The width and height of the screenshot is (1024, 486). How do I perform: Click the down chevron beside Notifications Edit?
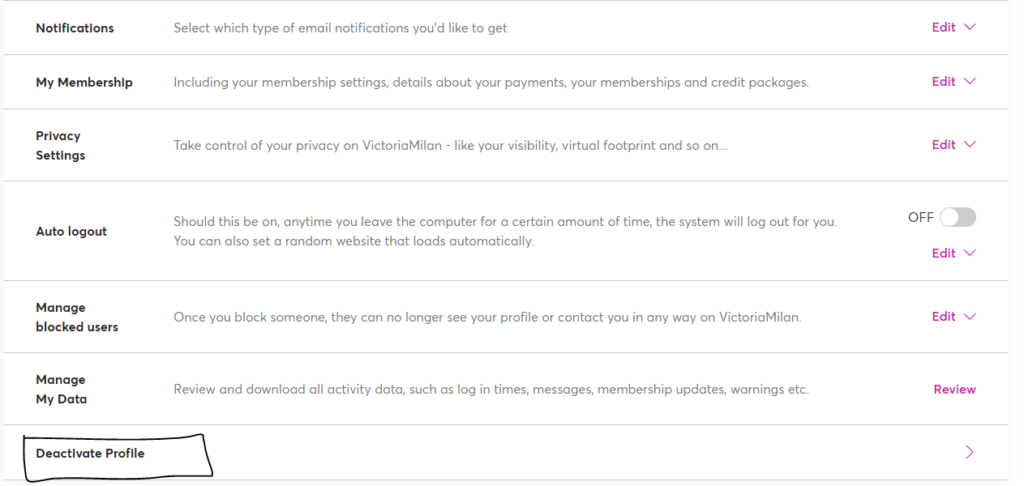[x=970, y=27]
